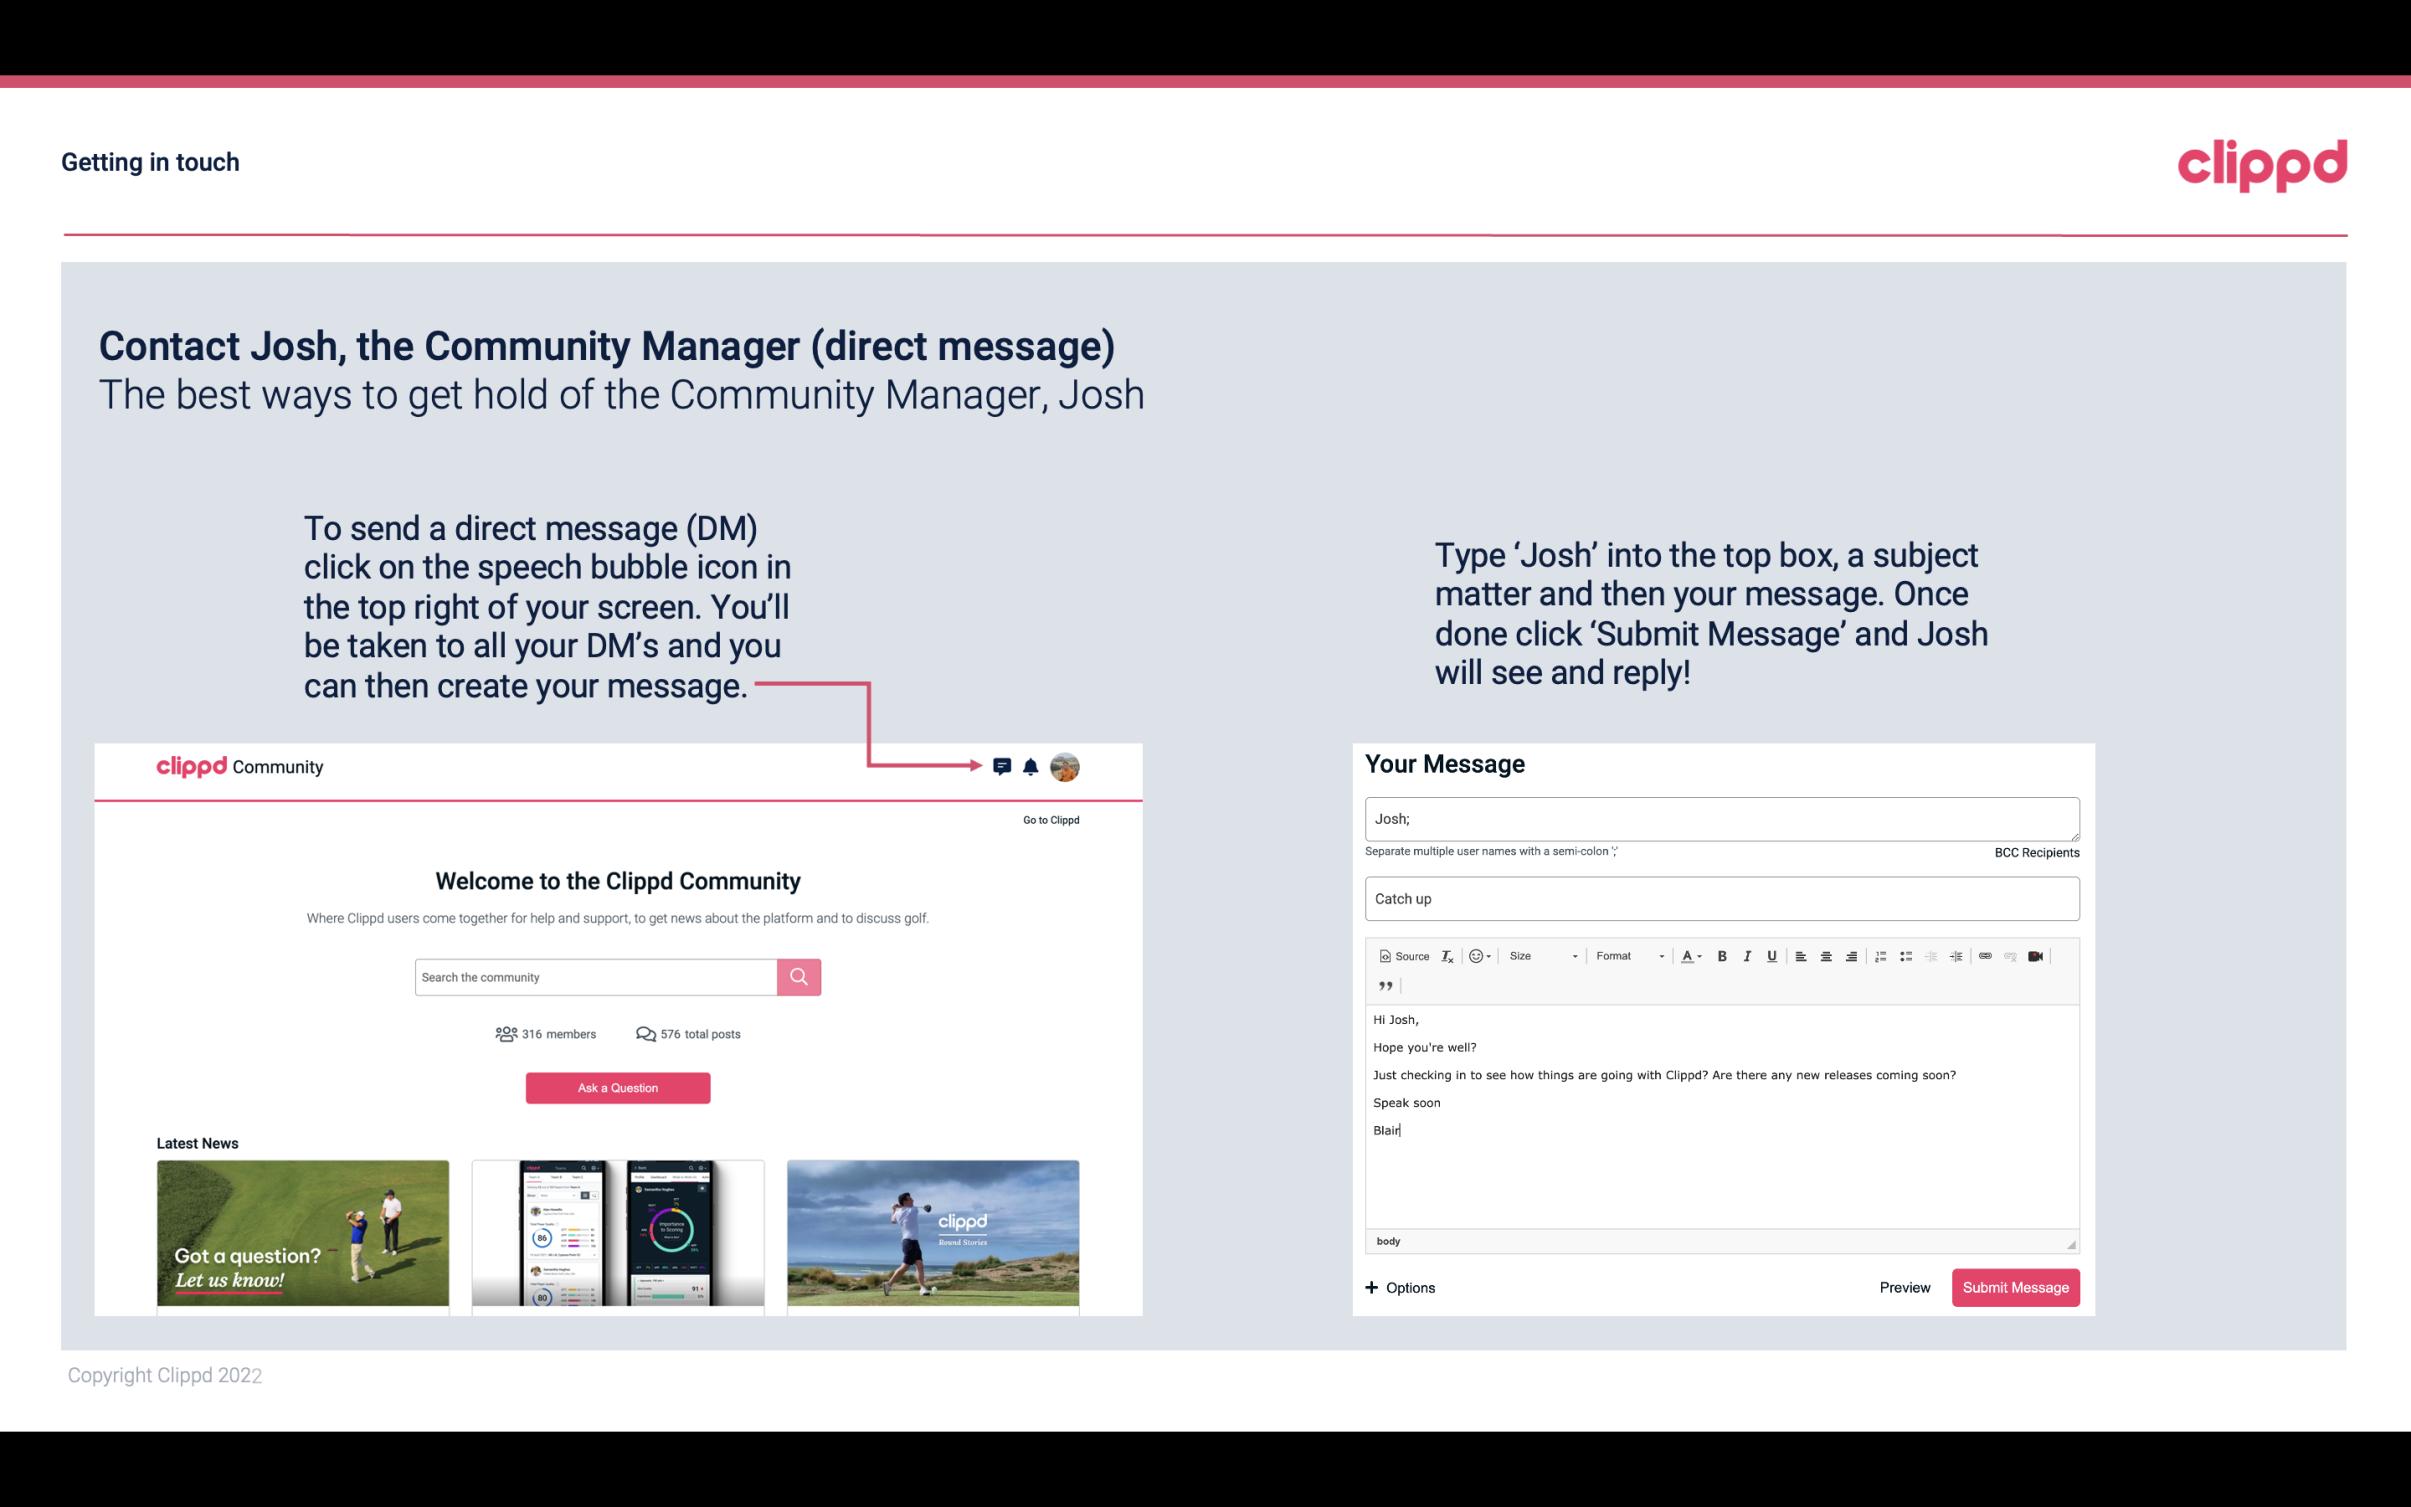2411x1507 pixels.
Task: Click the message recipient input field
Action: pos(1720,818)
